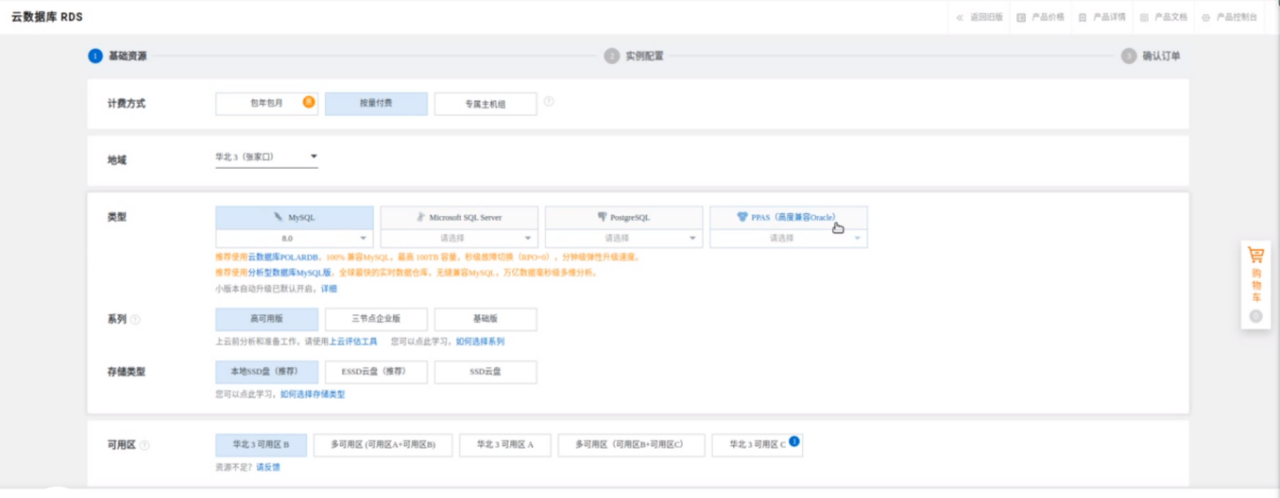
Task: Click the 产品详情 document icon
Action: pos(1082,17)
